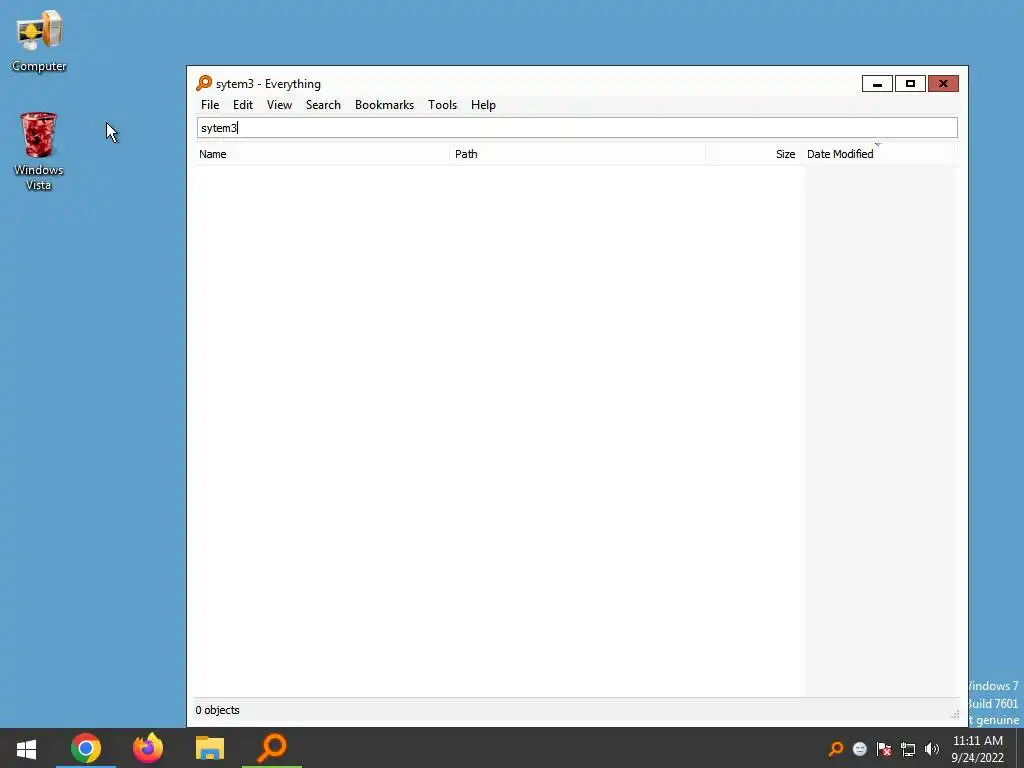Image resolution: width=1024 pixels, height=768 pixels.
Task: Click the Everything magnifier icon in title bar
Action: click(204, 83)
